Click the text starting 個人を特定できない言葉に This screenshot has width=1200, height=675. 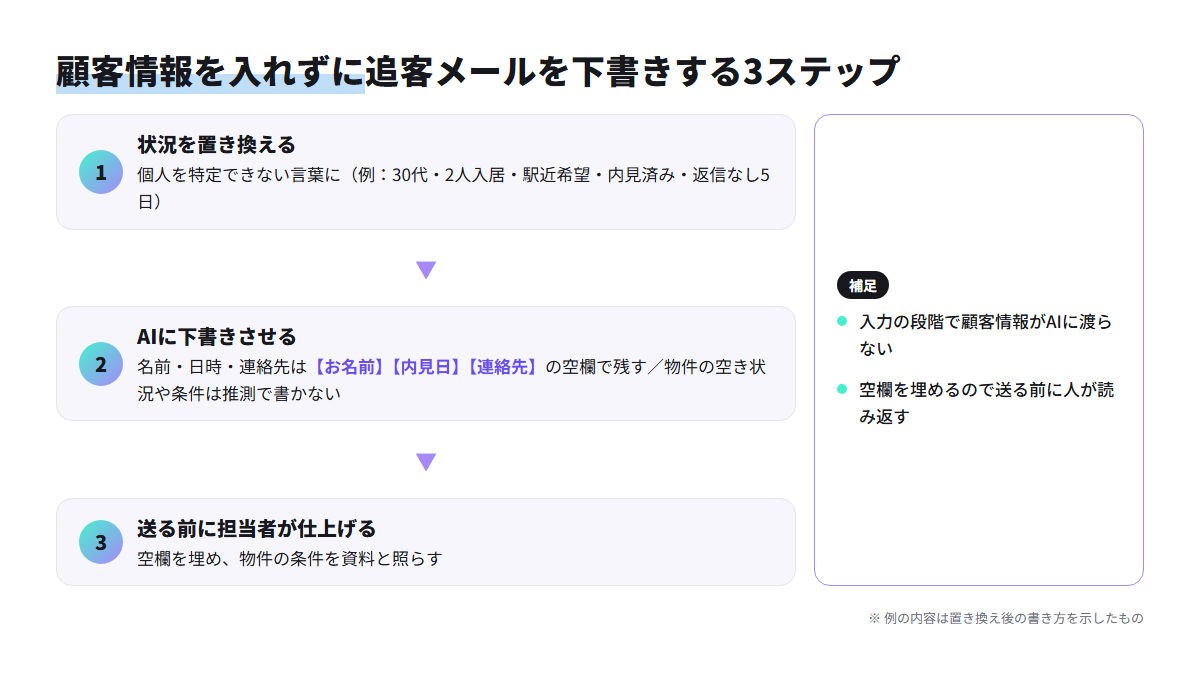(454, 187)
